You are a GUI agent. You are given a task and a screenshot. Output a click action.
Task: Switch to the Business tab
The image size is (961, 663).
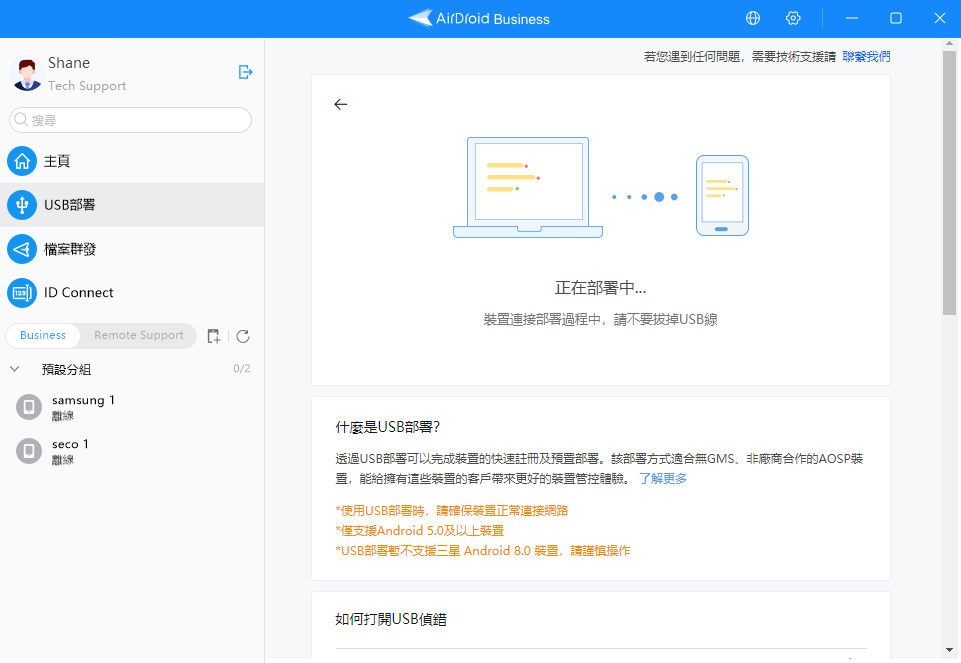[43, 335]
